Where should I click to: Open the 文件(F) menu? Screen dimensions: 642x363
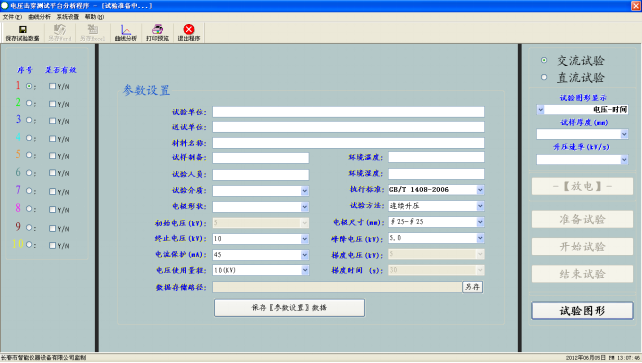click(12, 17)
